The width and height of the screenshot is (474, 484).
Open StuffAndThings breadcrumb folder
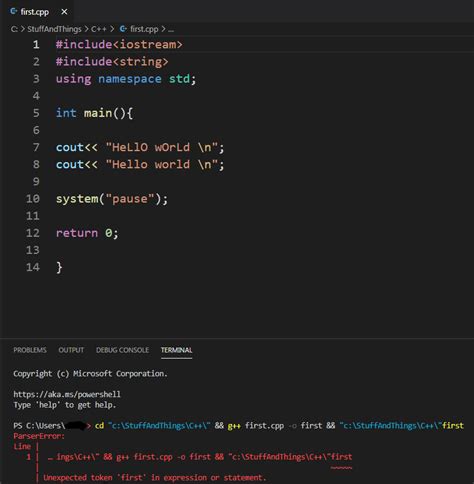pos(54,29)
